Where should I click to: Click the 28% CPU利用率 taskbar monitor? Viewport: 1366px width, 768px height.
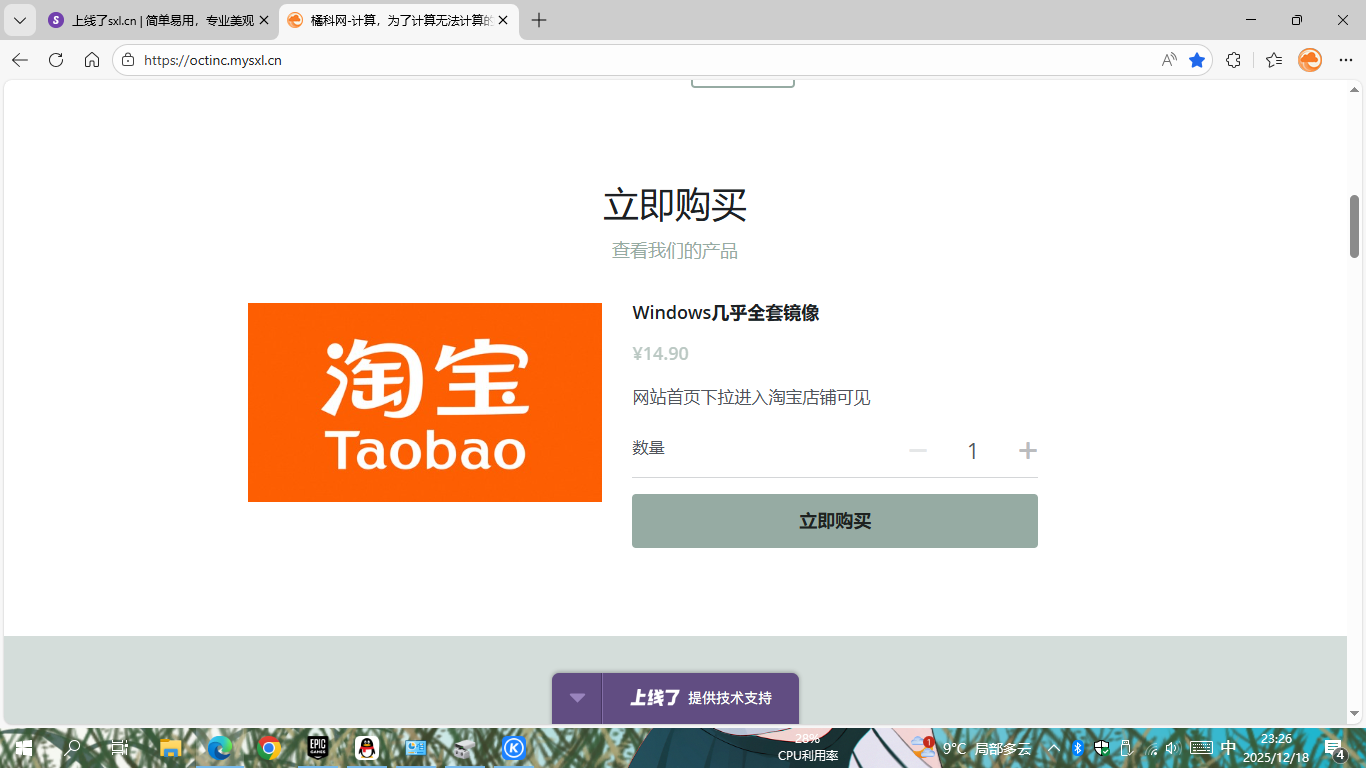click(808, 747)
